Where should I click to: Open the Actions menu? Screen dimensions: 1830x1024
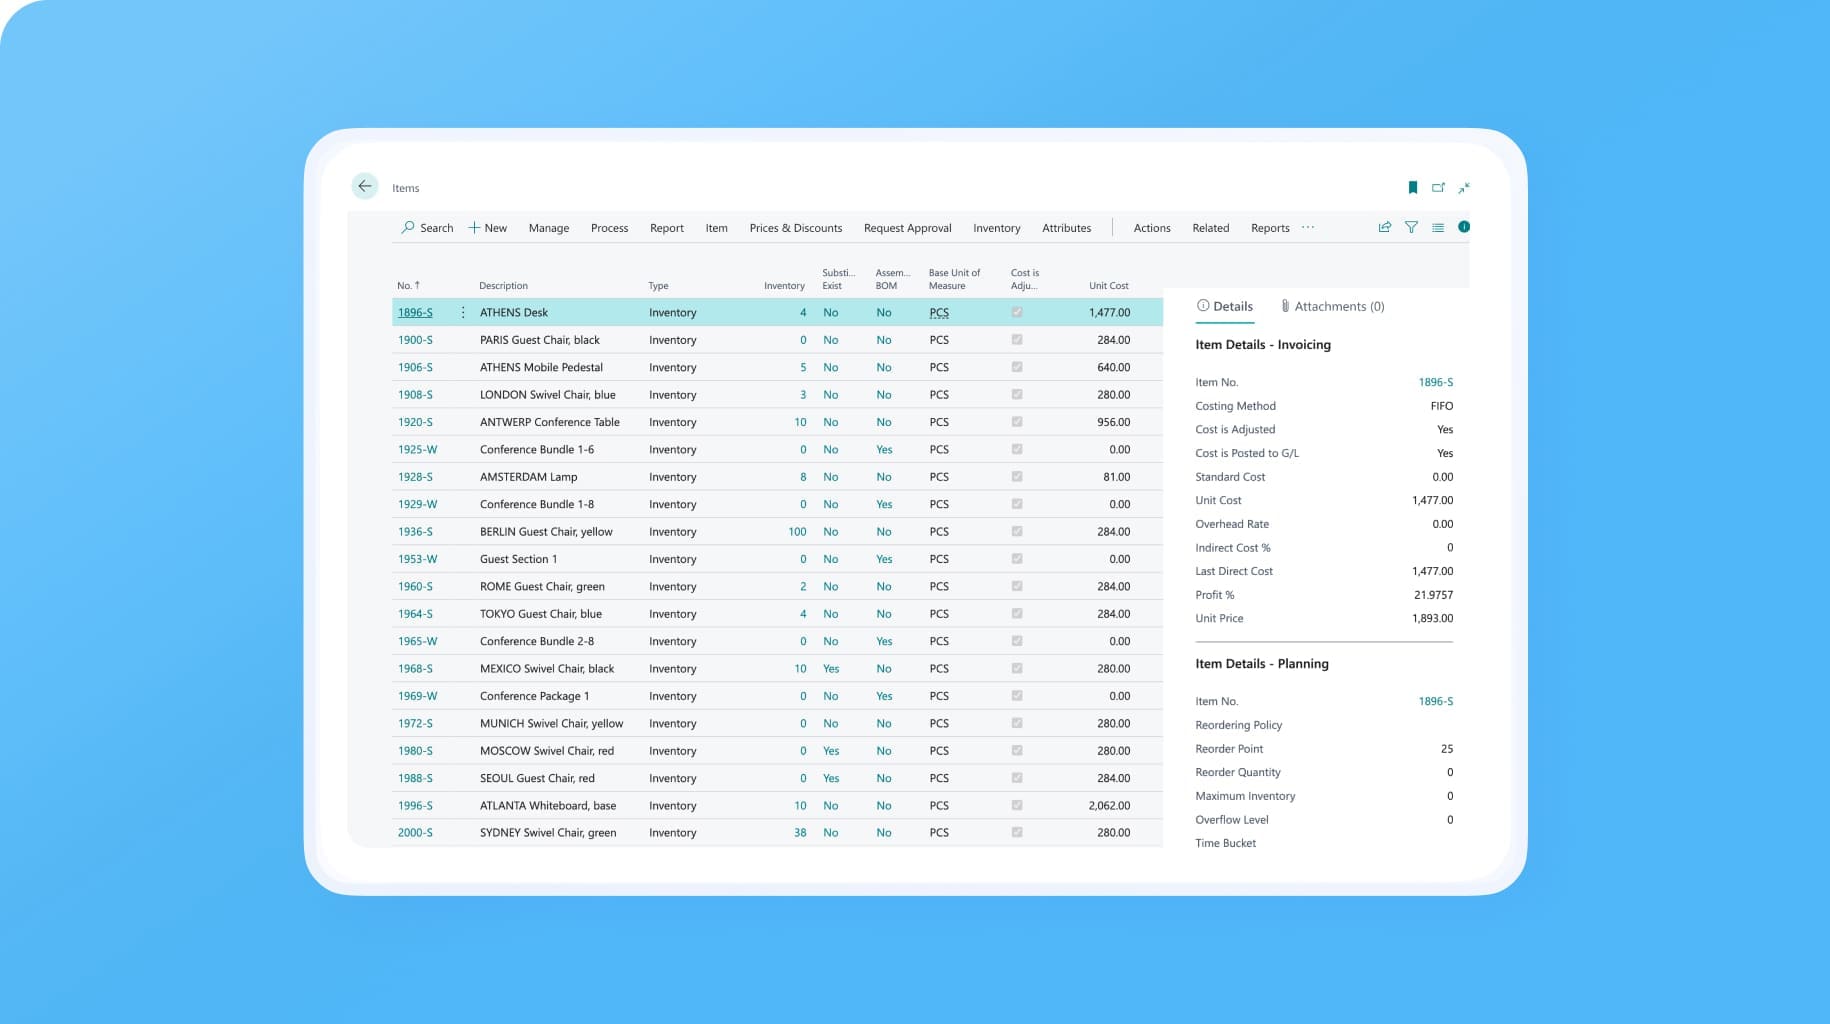coord(1152,228)
